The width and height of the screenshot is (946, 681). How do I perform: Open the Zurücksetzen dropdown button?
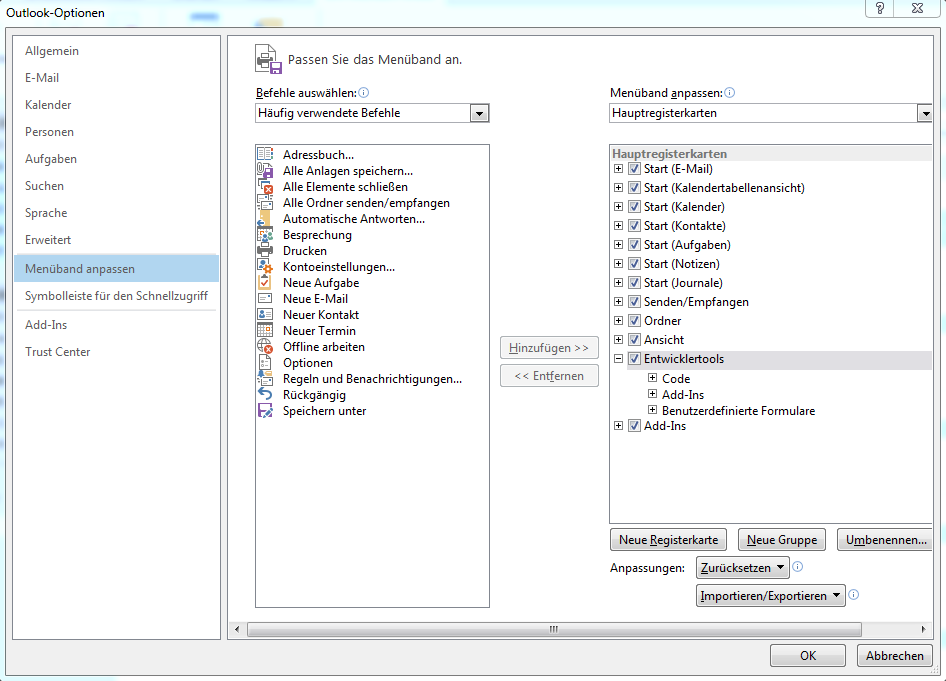coord(743,568)
